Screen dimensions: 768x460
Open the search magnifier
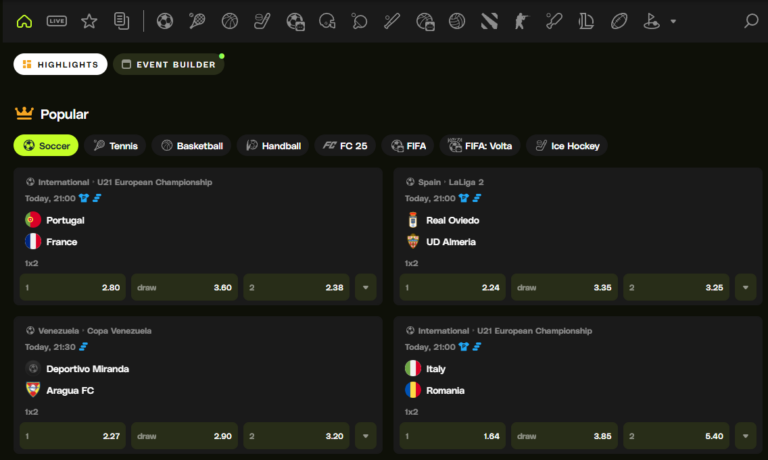[x=751, y=21]
